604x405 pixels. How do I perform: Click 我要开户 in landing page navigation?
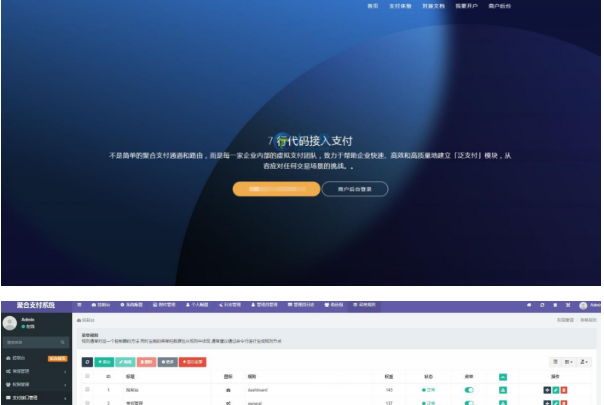coord(466,6)
